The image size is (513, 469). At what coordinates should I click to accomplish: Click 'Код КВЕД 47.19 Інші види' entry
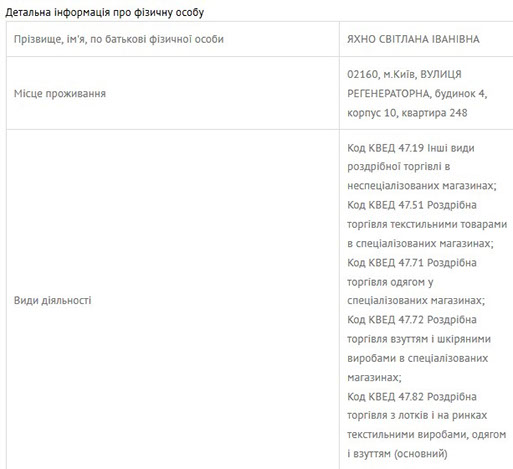[x=411, y=148]
